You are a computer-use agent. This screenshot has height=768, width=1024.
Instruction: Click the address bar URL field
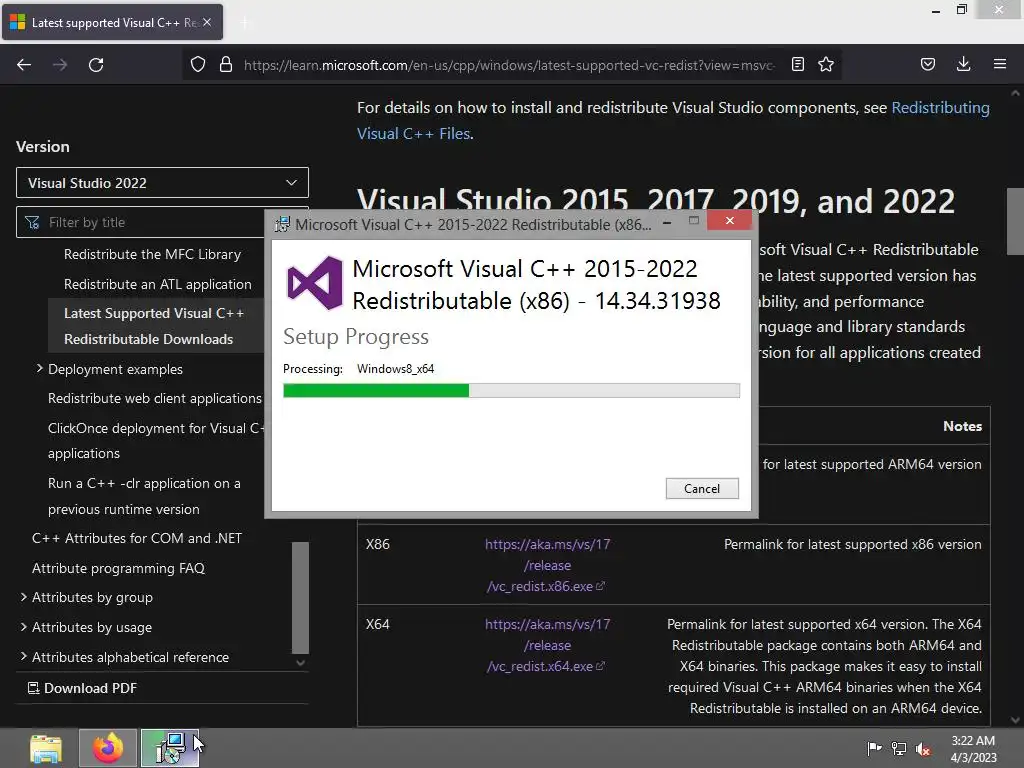click(509, 65)
